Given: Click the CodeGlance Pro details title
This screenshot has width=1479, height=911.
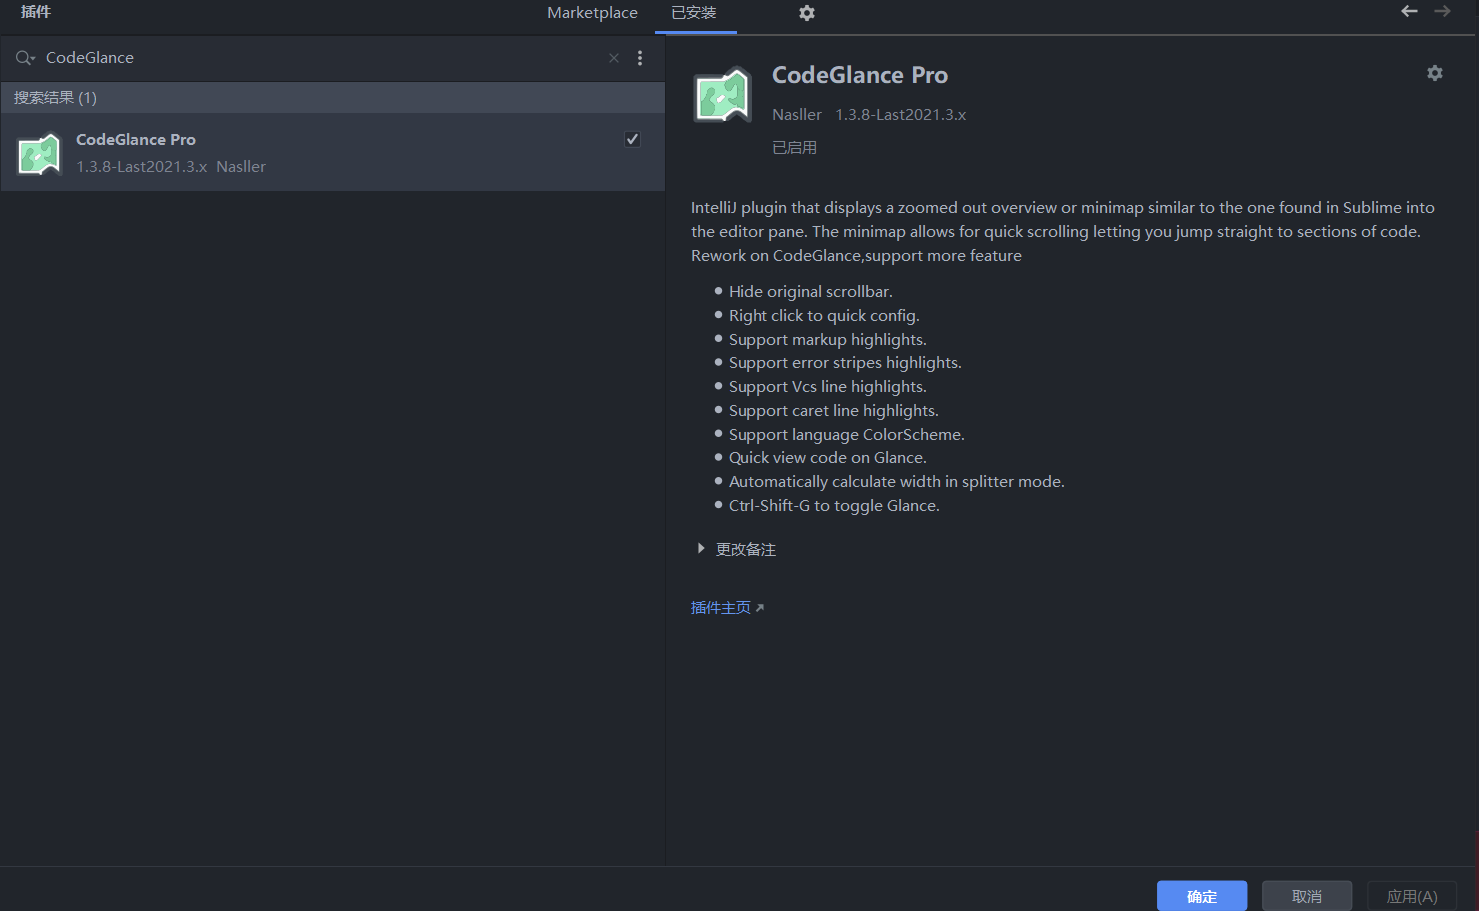Looking at the screenshot, I should coord(860,75).
